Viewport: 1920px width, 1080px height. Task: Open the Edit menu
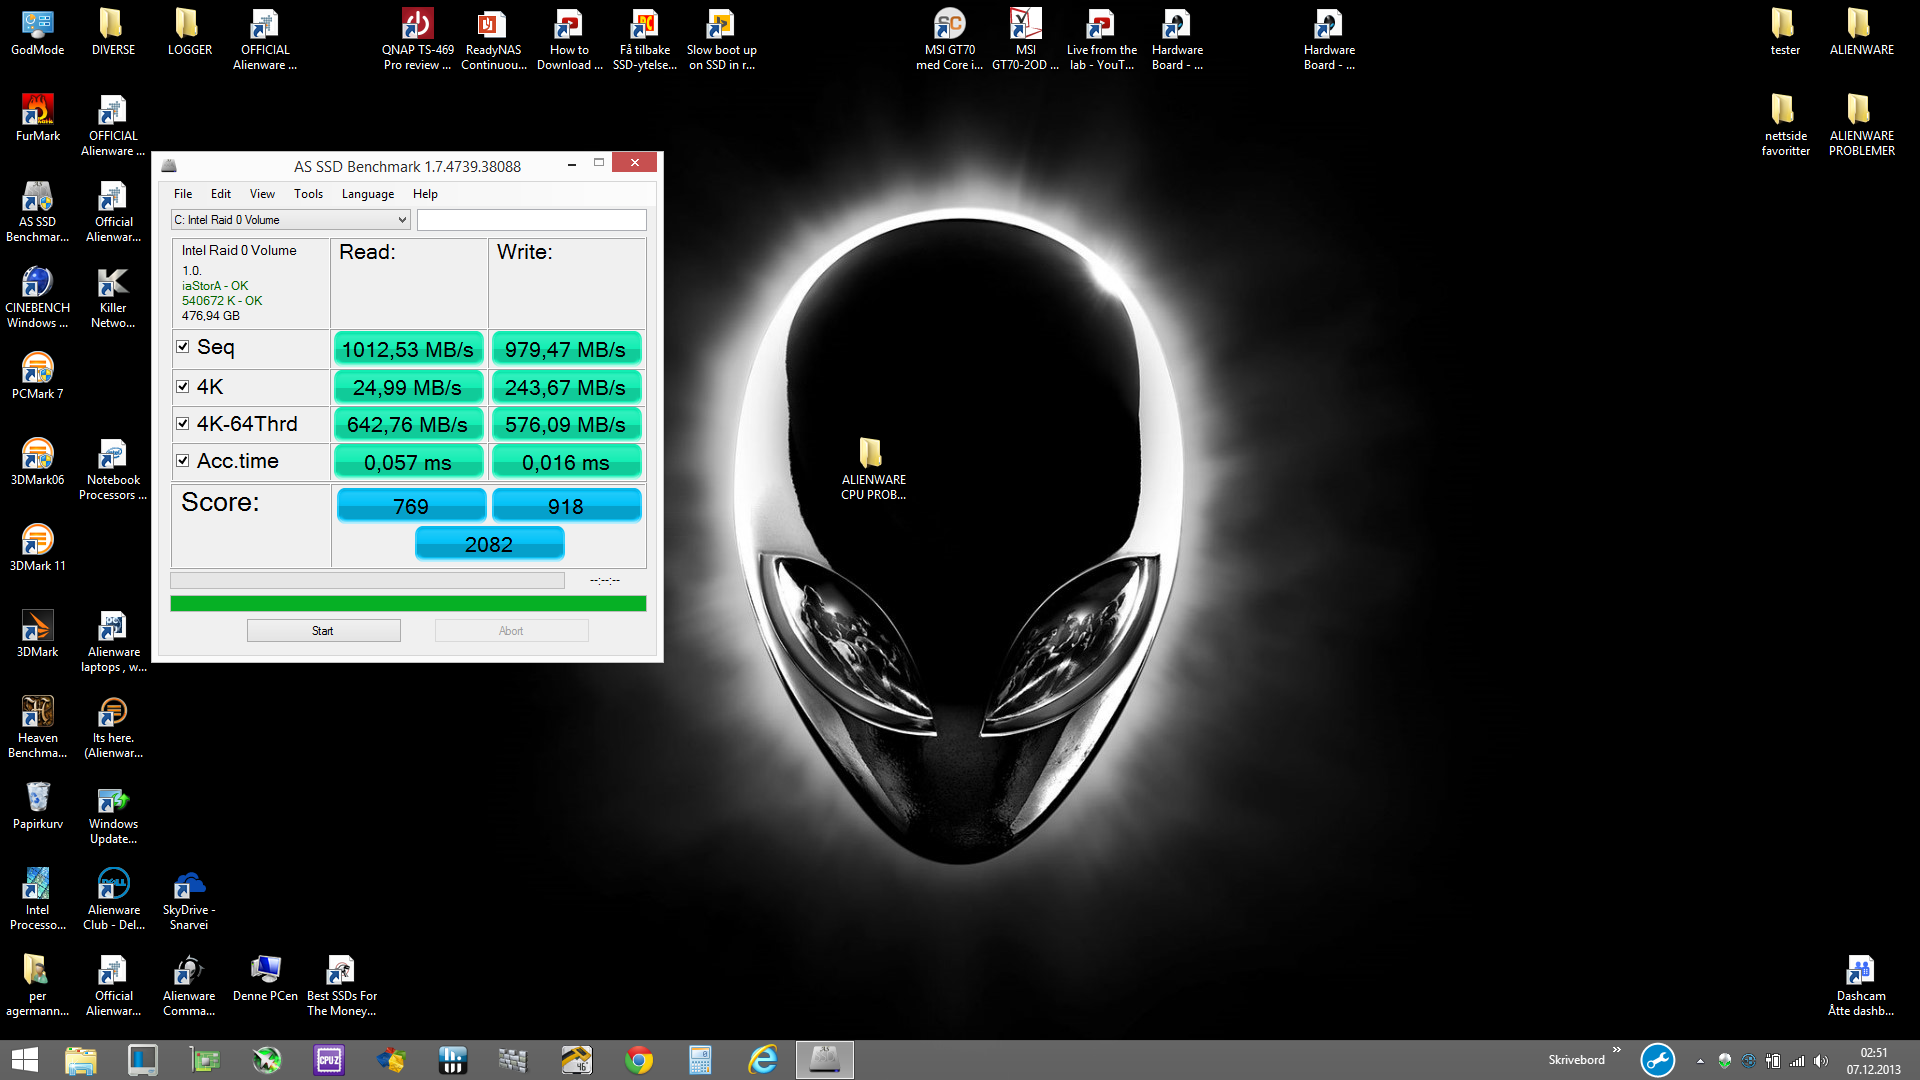[x=221, y=194]
